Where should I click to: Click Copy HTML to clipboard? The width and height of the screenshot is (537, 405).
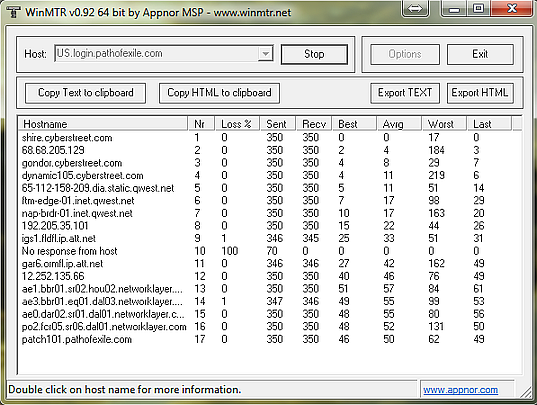[x=219, y=93]
